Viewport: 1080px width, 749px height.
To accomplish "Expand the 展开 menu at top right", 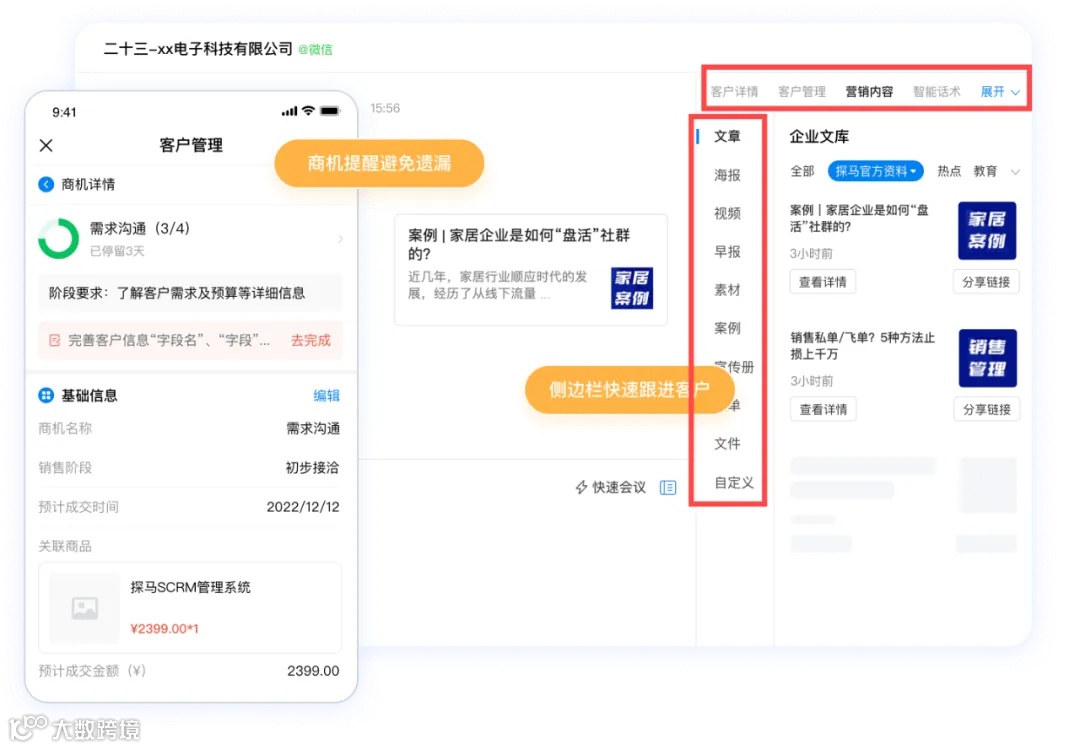I will coord(995,90).
